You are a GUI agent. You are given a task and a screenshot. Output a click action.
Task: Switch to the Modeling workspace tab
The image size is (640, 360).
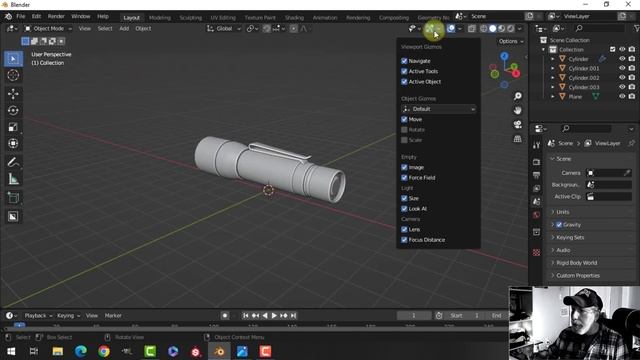[x=160, y=18]
